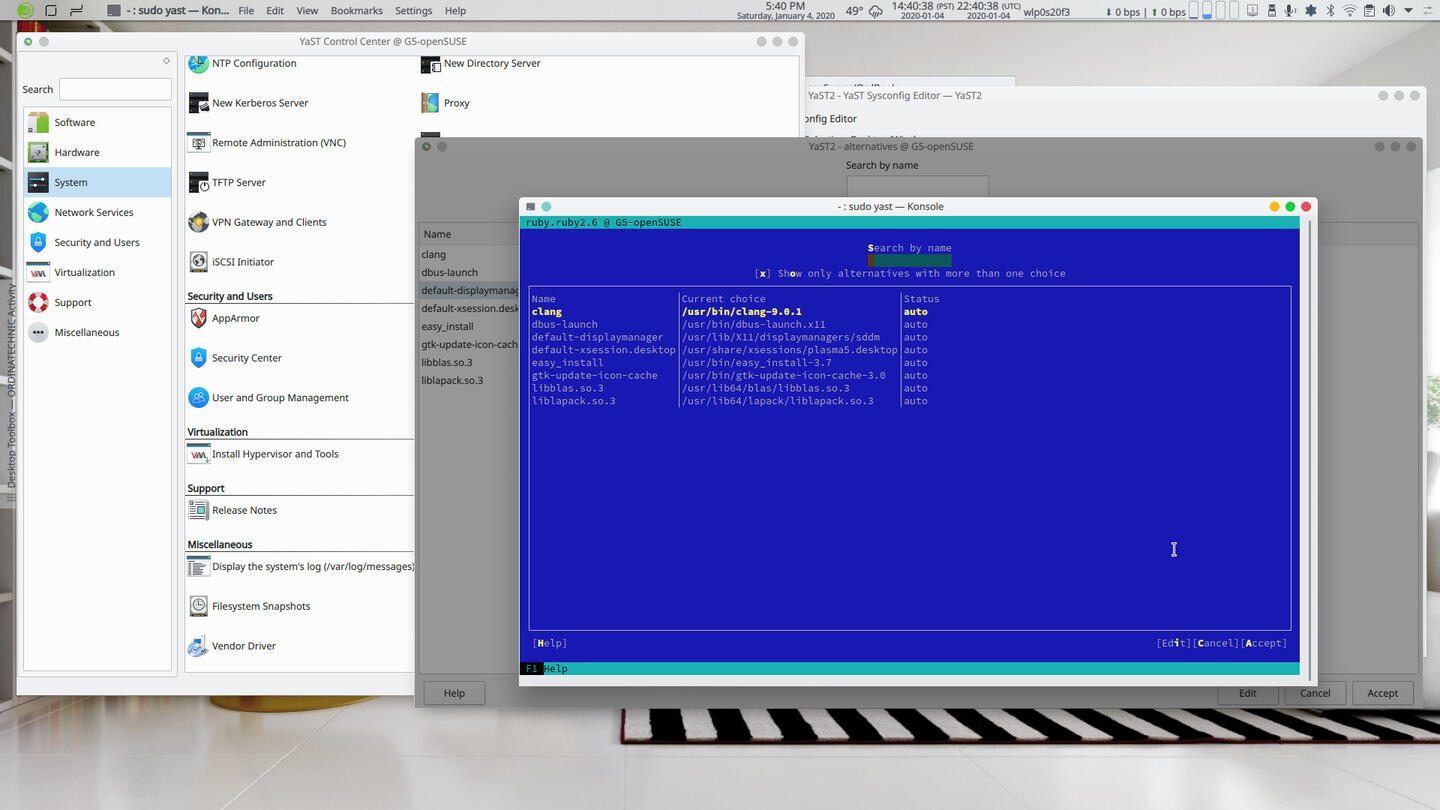Select the Support category in the sidebar
The width and height of the screenshot is (1440, 810).
[98, 302]
